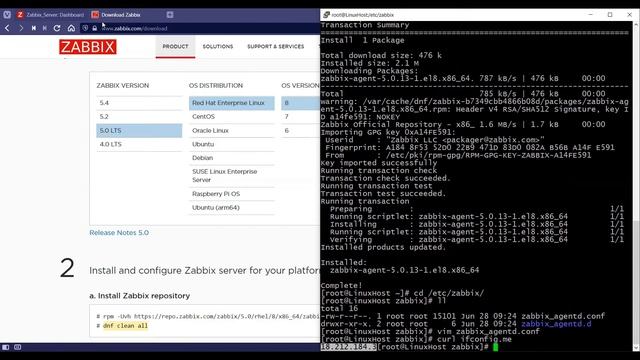View site info via padlock icon
This screenshot has width=640, height=360.
click(x=95, y=28)
